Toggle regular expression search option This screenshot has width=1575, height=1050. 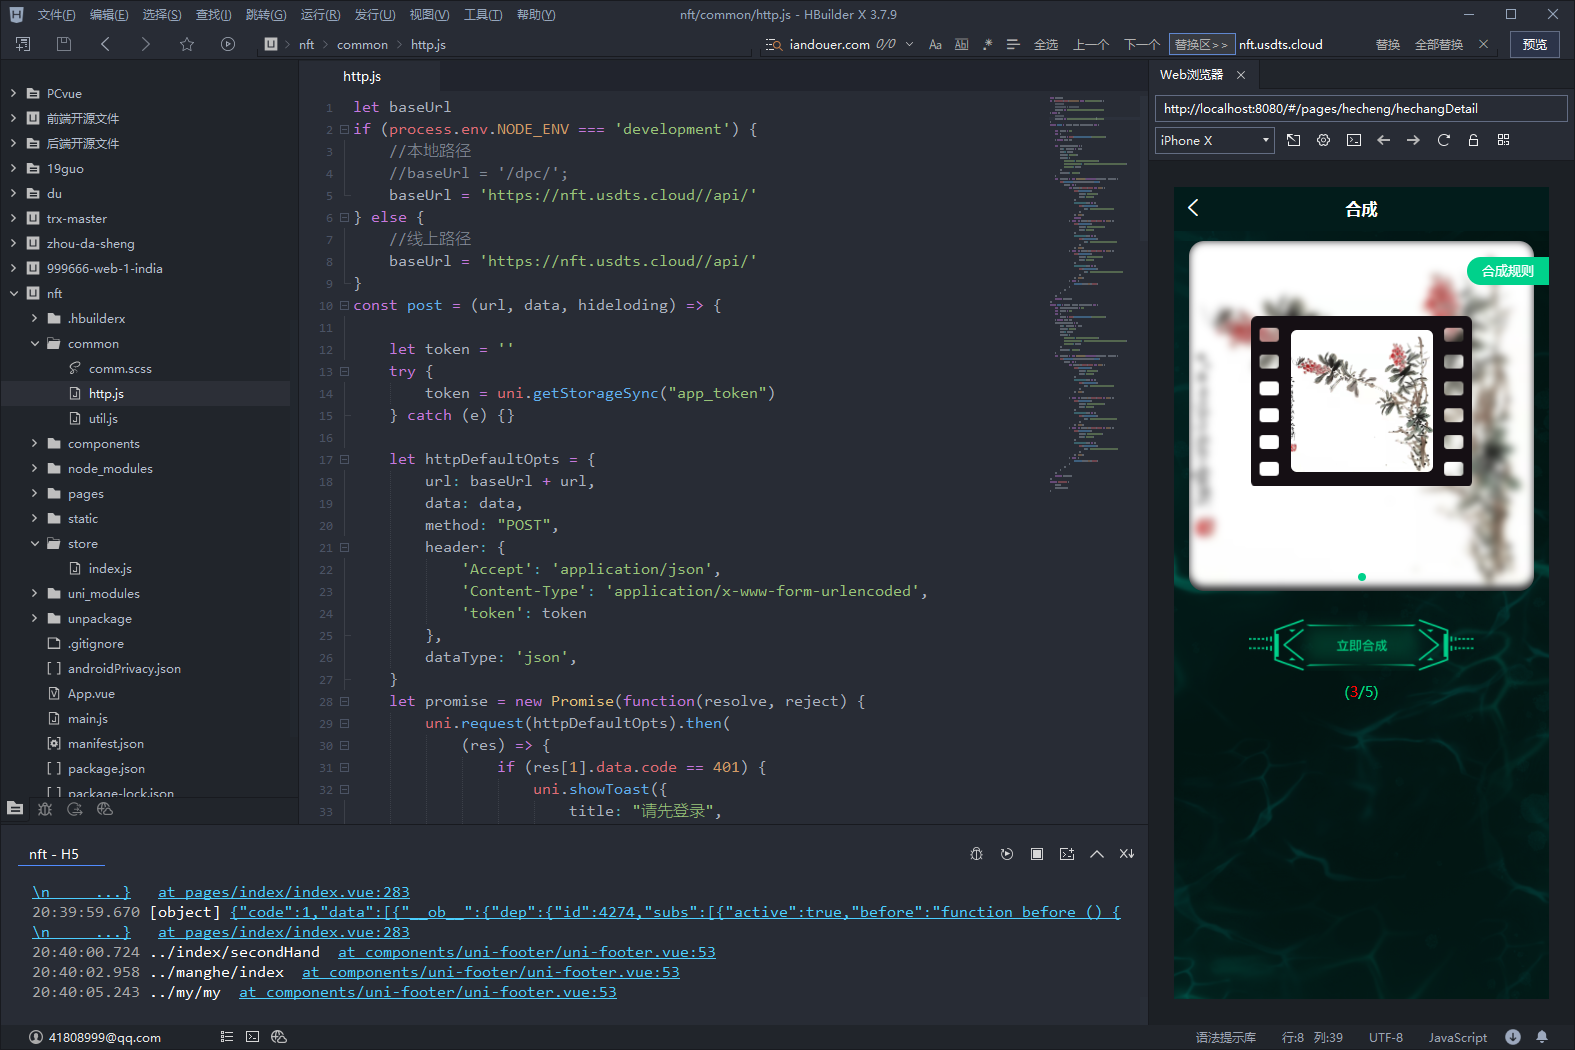coord(987,44)
